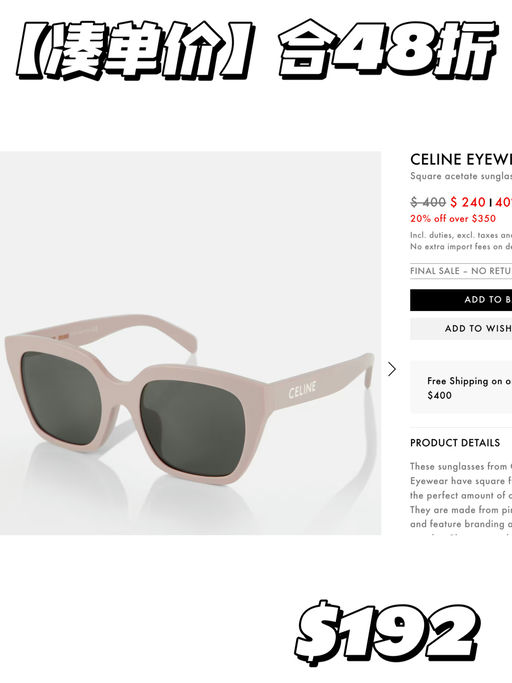Open the Free Shipping info banner

click(461, 387)
